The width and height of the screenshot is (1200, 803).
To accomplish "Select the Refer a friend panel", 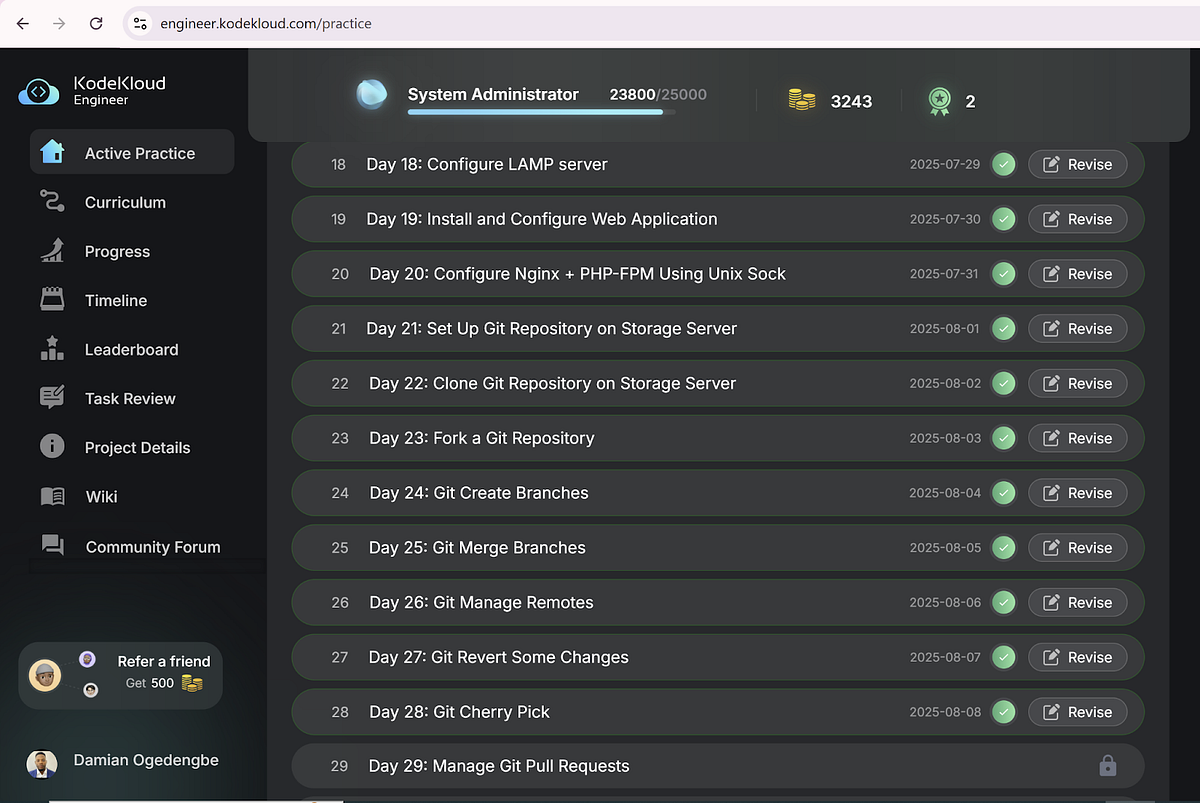I will pyautogui.click(x=120, y=675).
